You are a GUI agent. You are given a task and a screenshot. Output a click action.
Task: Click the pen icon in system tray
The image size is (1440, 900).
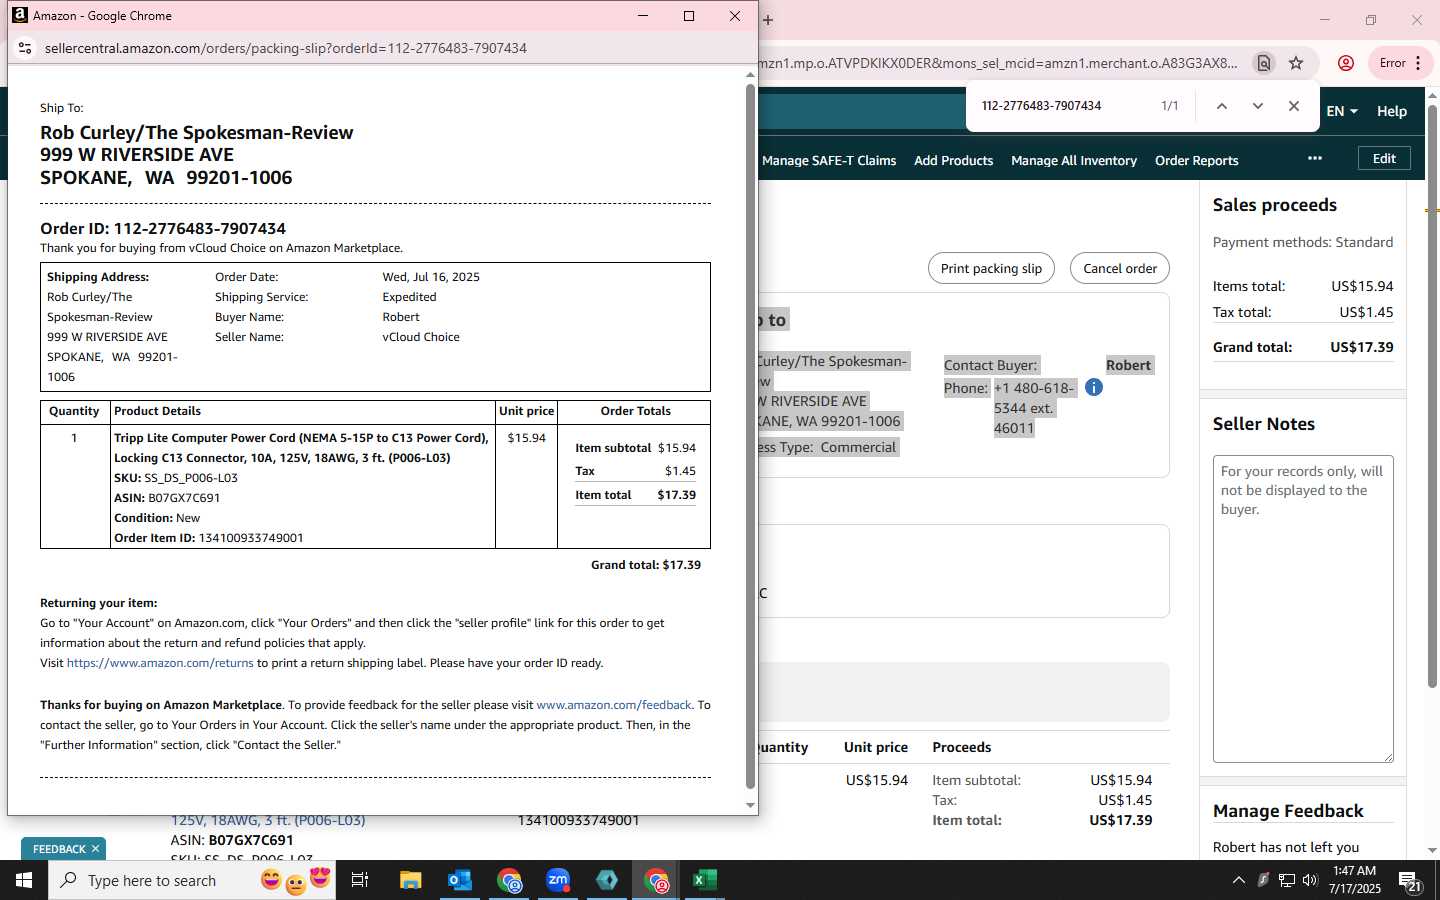pos(1263,880)
